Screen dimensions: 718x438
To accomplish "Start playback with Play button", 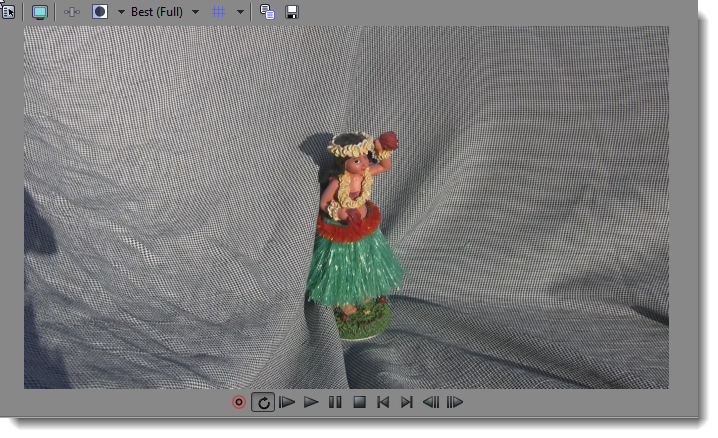I will coord(311,402).
